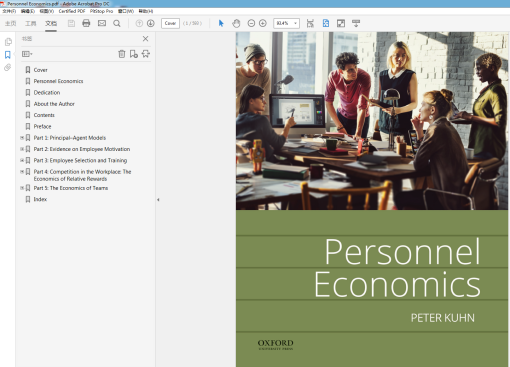The height and width of the screenshot is (367, 510).
Task: Click the page number input field
Action: click(x=170, y=23)
